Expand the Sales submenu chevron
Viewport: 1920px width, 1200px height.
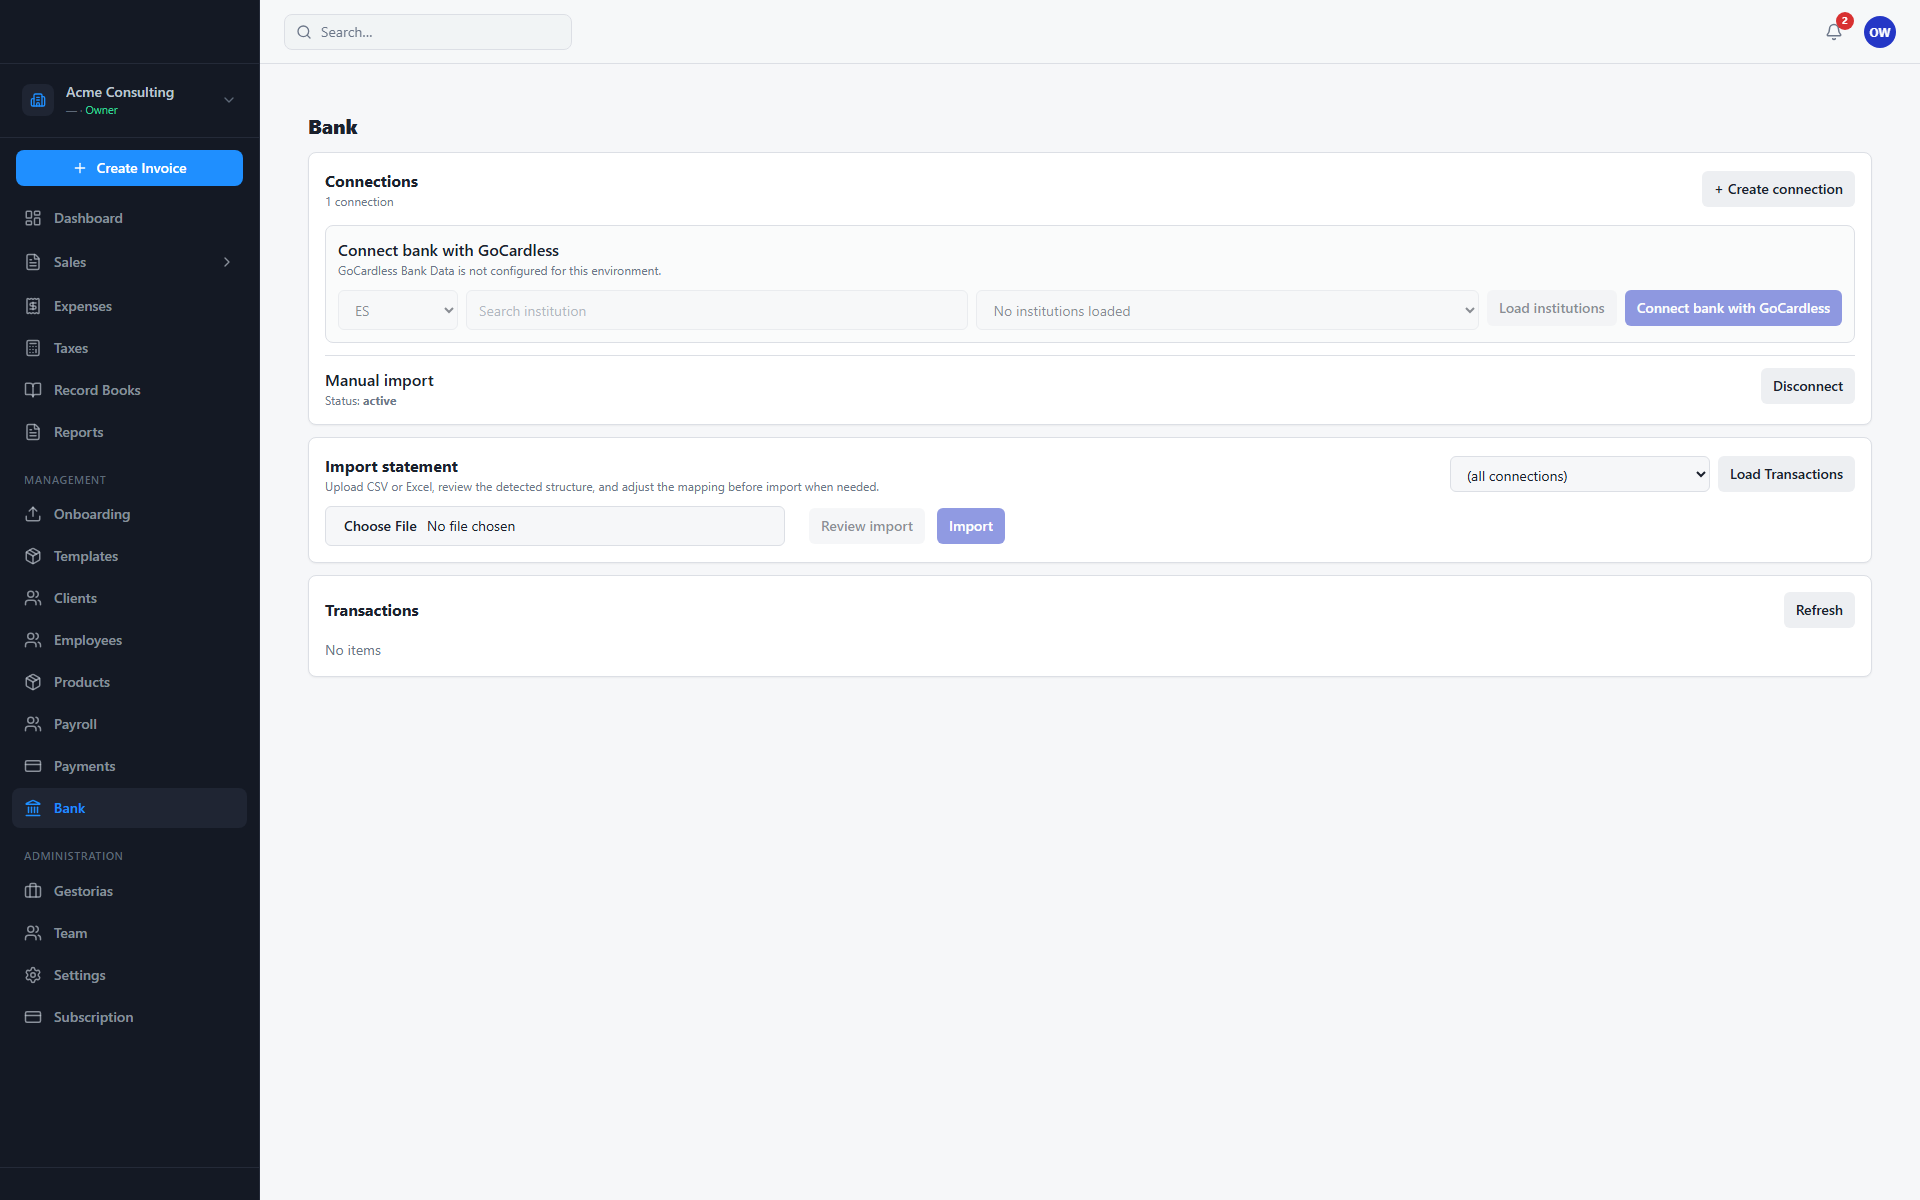coord(227,262)
